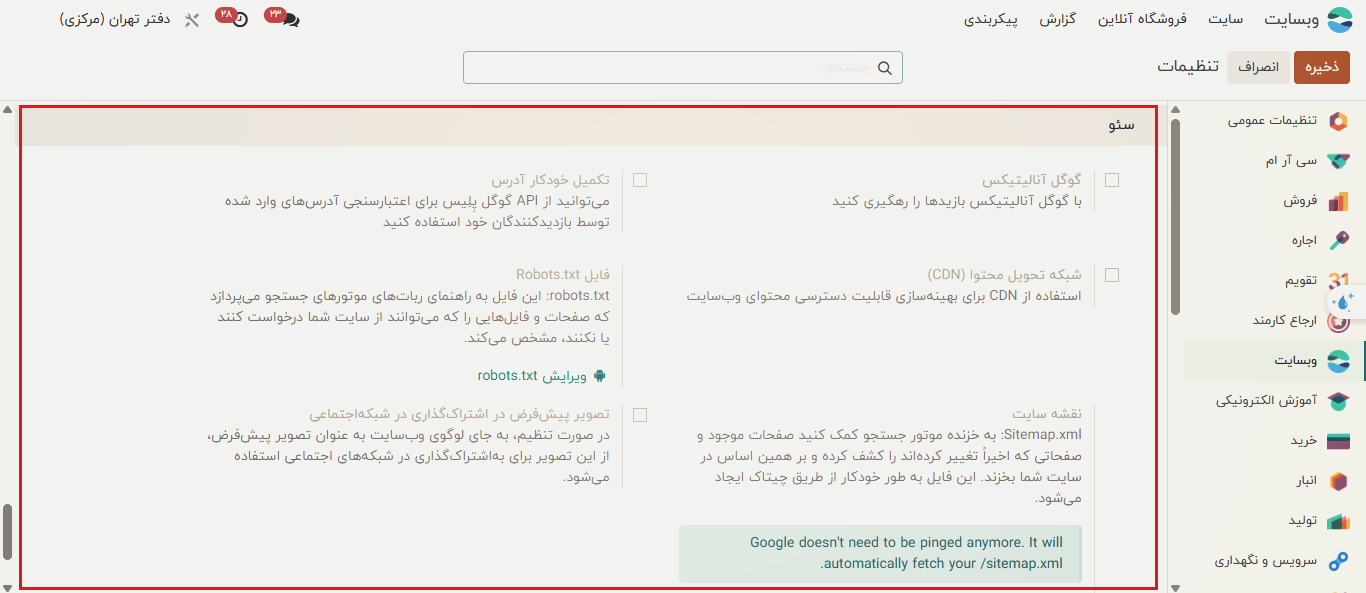The image size is (1366, 593).
Task: Open the دفتر تهران (مرکزی) company switcher
Action: (115, 20)
